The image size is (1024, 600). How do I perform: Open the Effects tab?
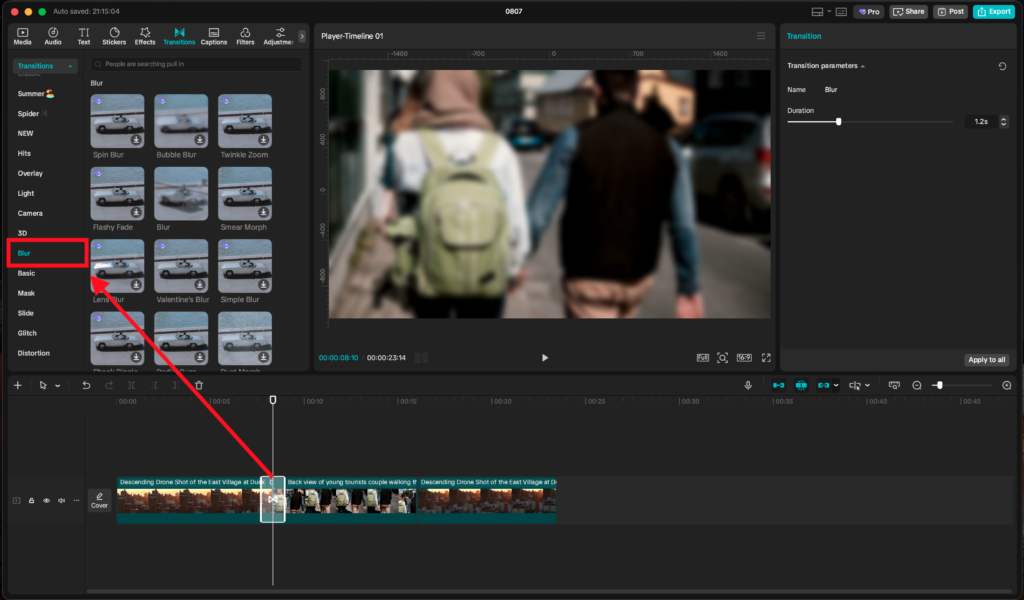(x=145, y=36)
